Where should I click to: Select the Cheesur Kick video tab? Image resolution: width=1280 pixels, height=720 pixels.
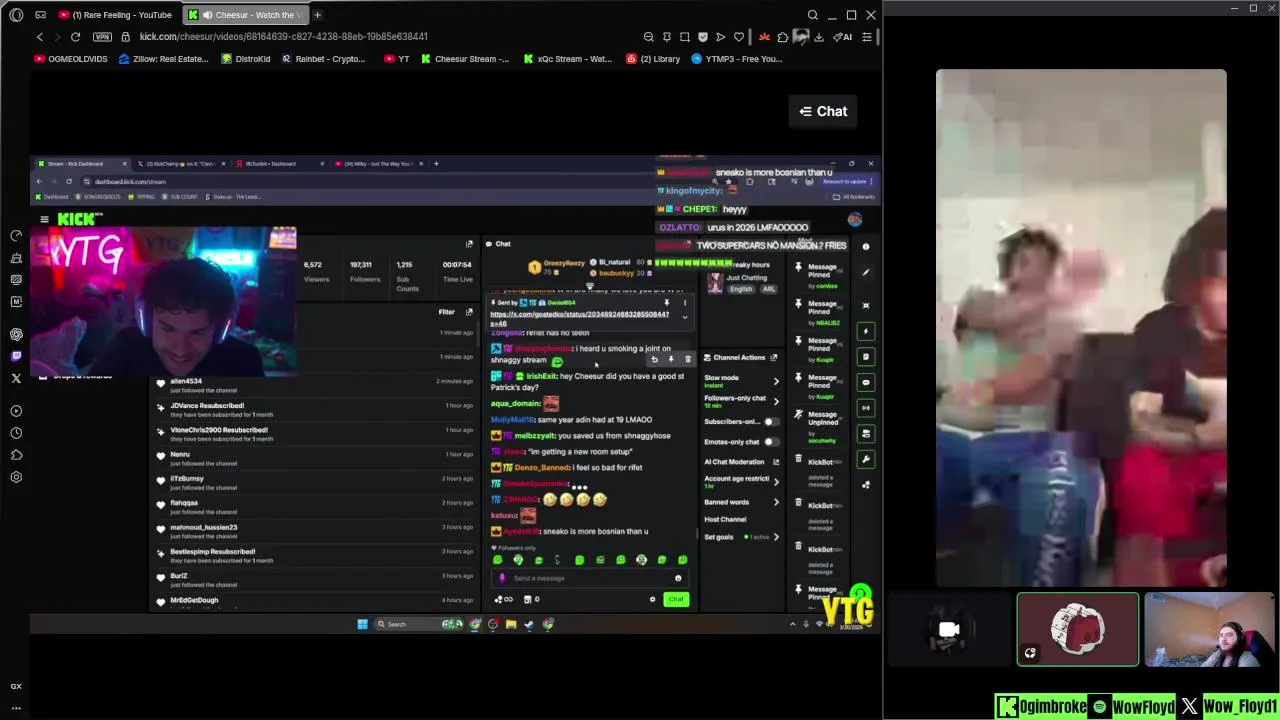(248, 15)
